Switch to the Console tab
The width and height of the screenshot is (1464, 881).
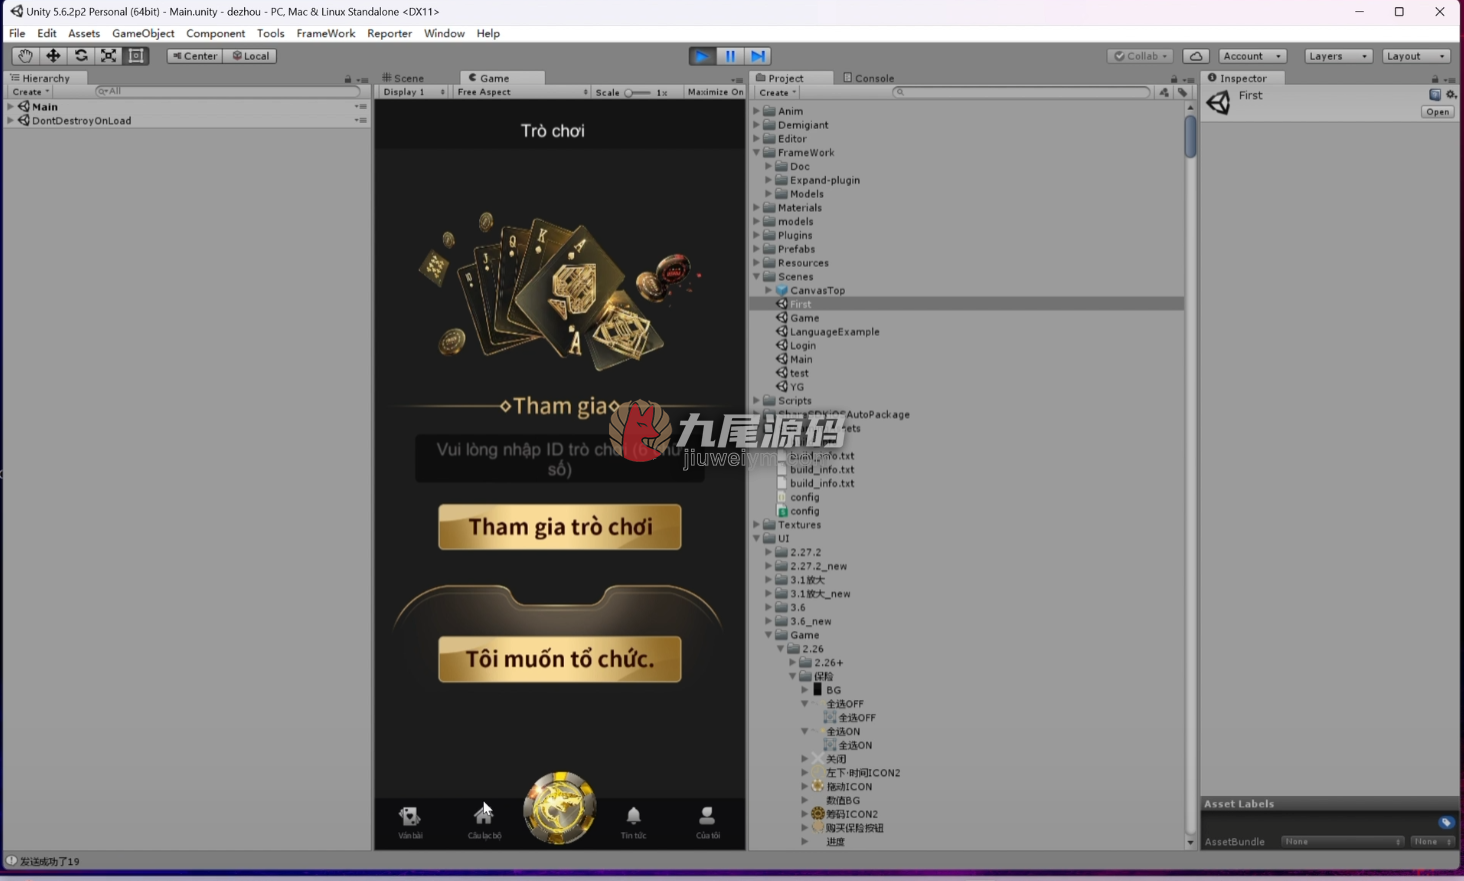click(x=868, y=78)
